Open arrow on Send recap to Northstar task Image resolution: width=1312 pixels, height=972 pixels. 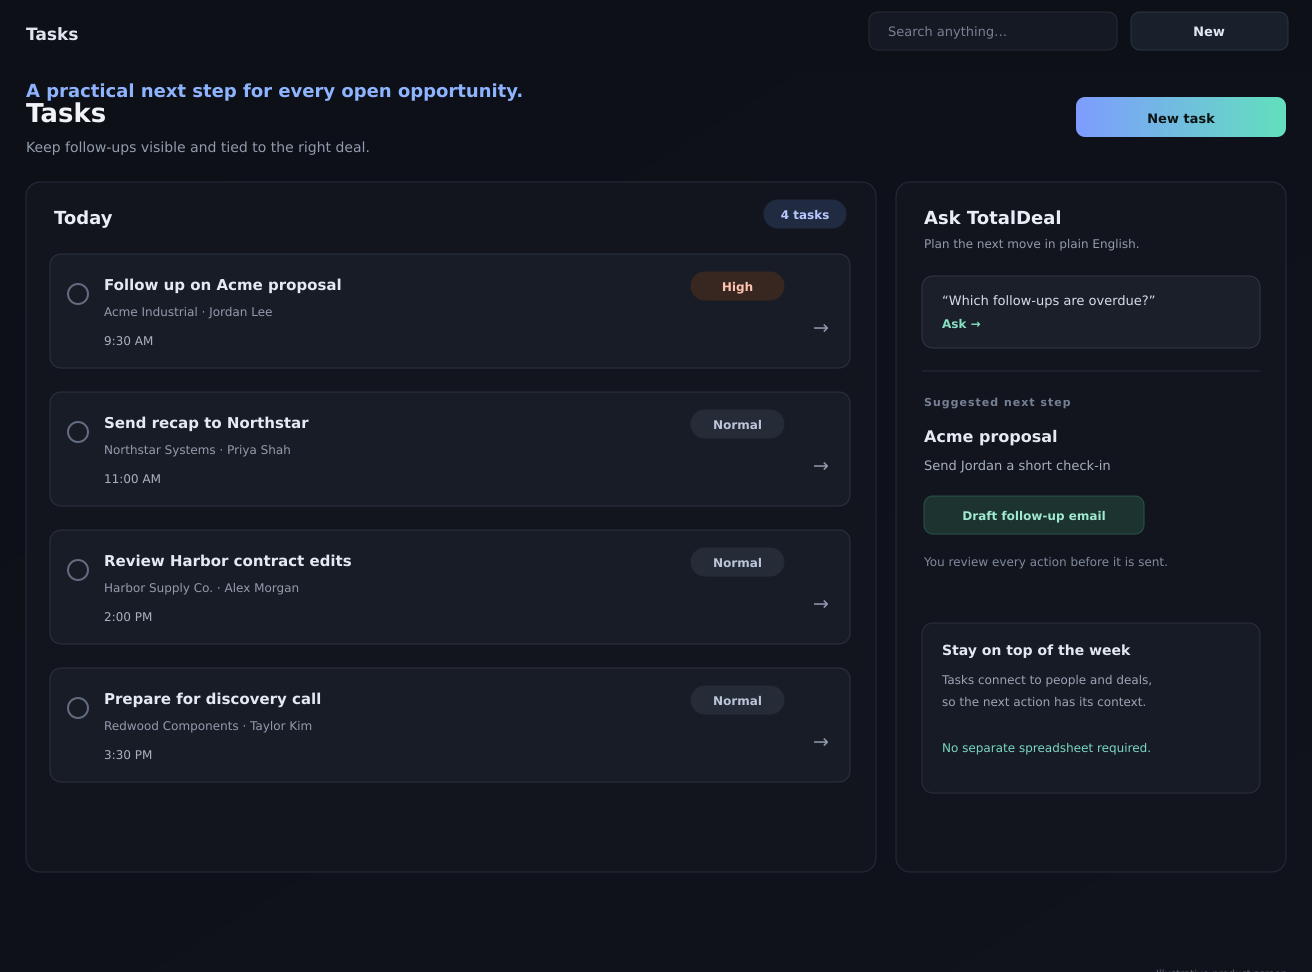point(821,466)
